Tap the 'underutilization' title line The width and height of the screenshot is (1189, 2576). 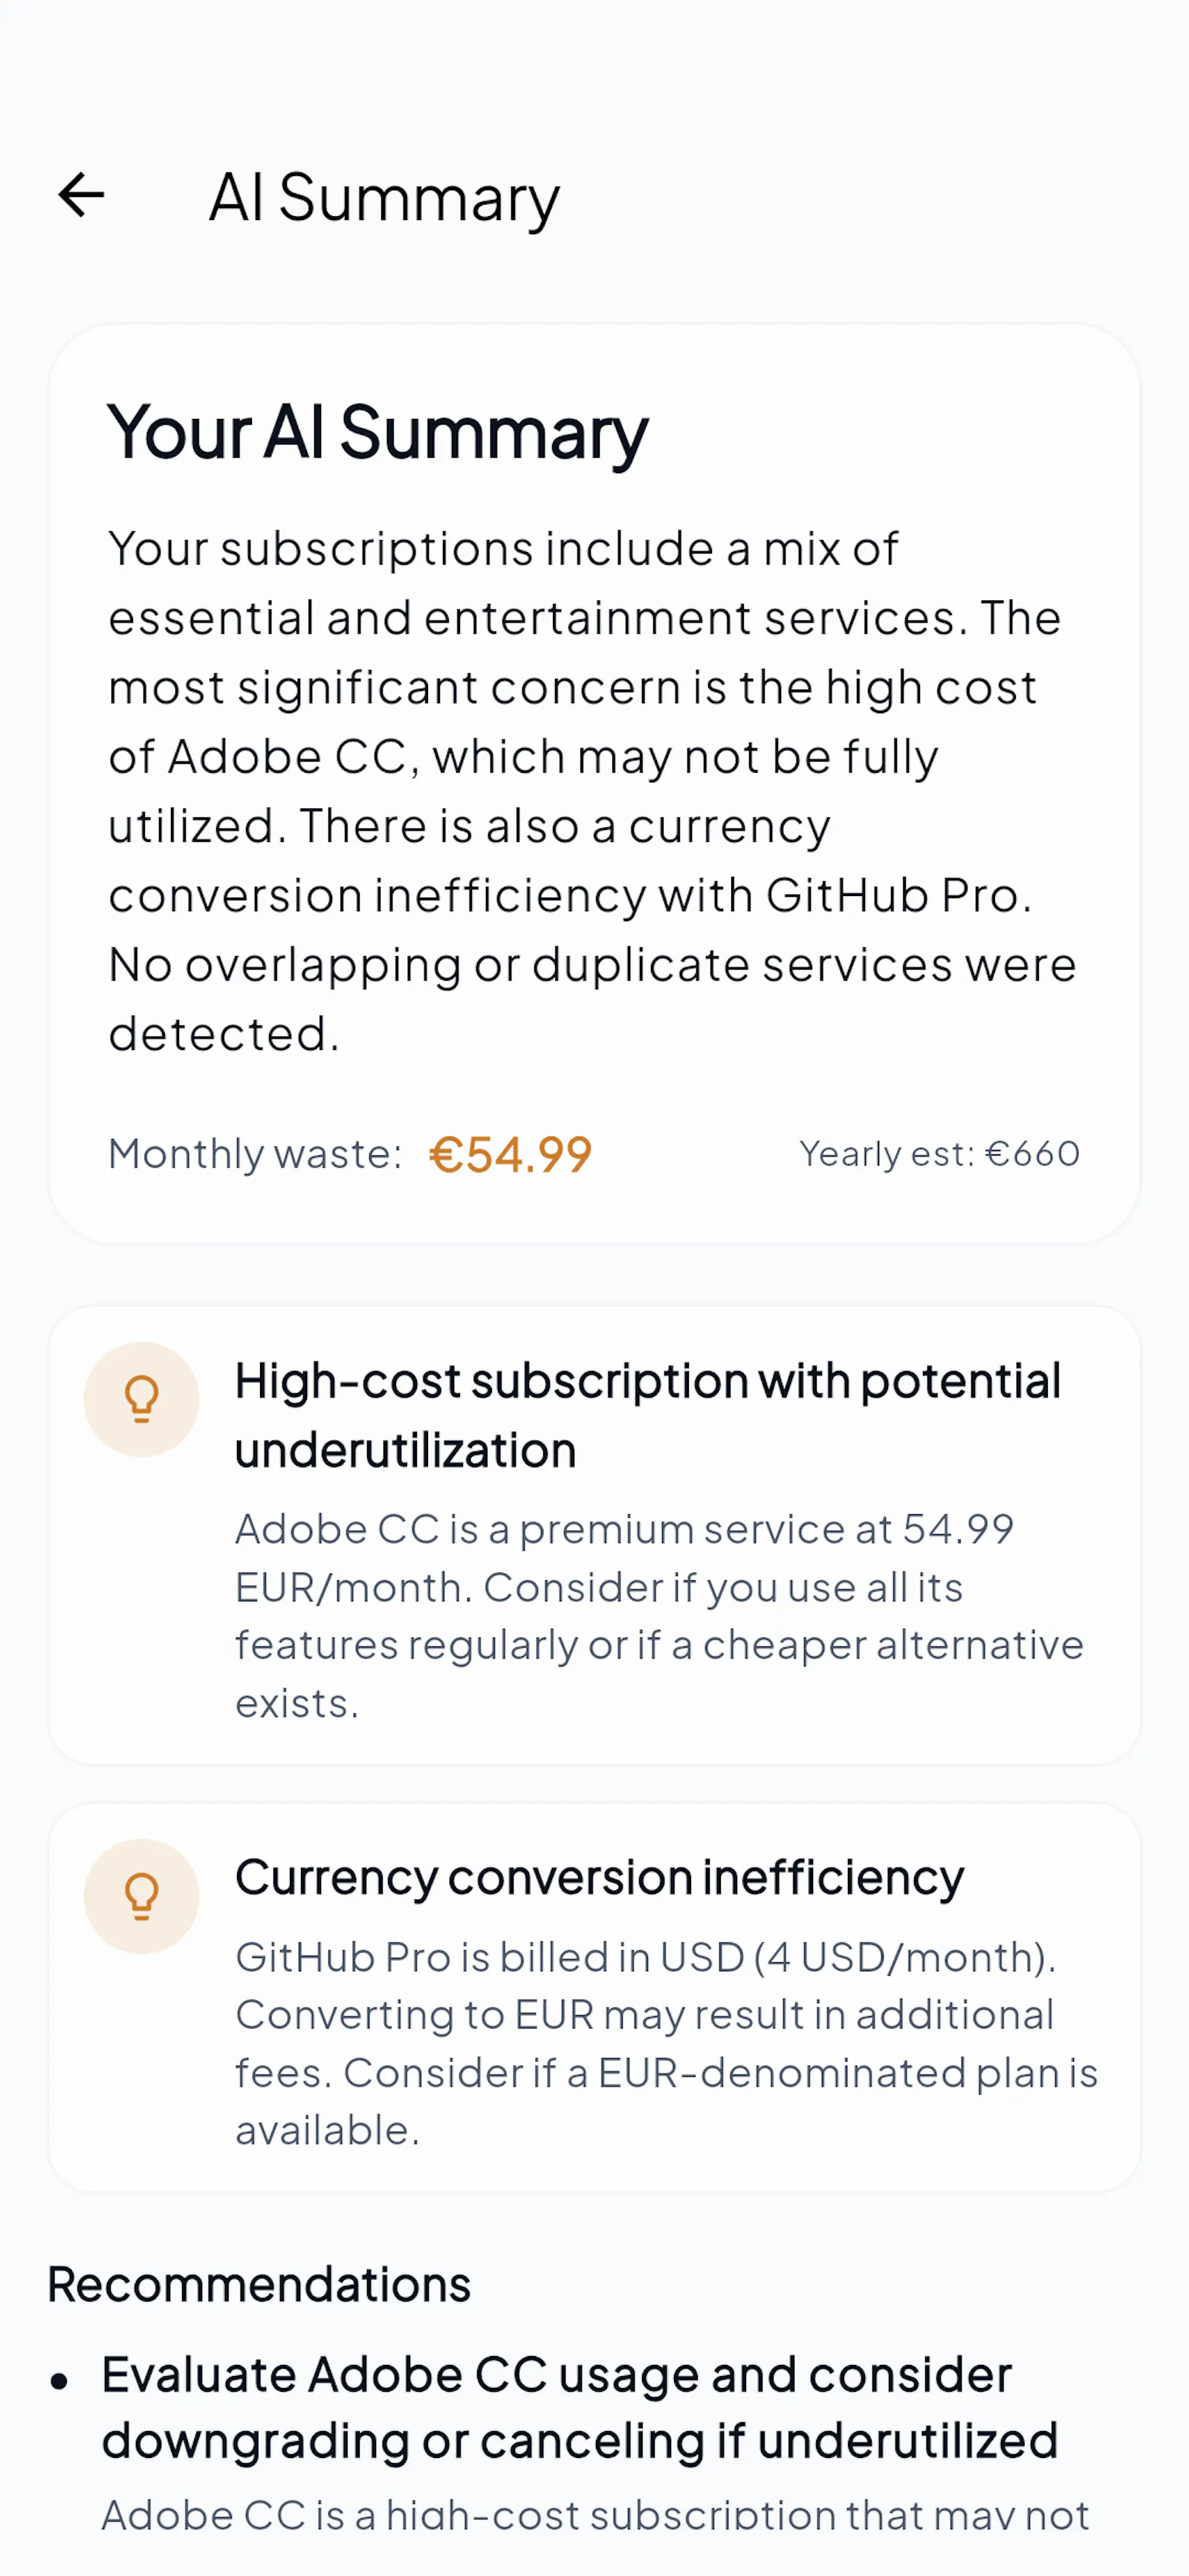point(406,1450)
